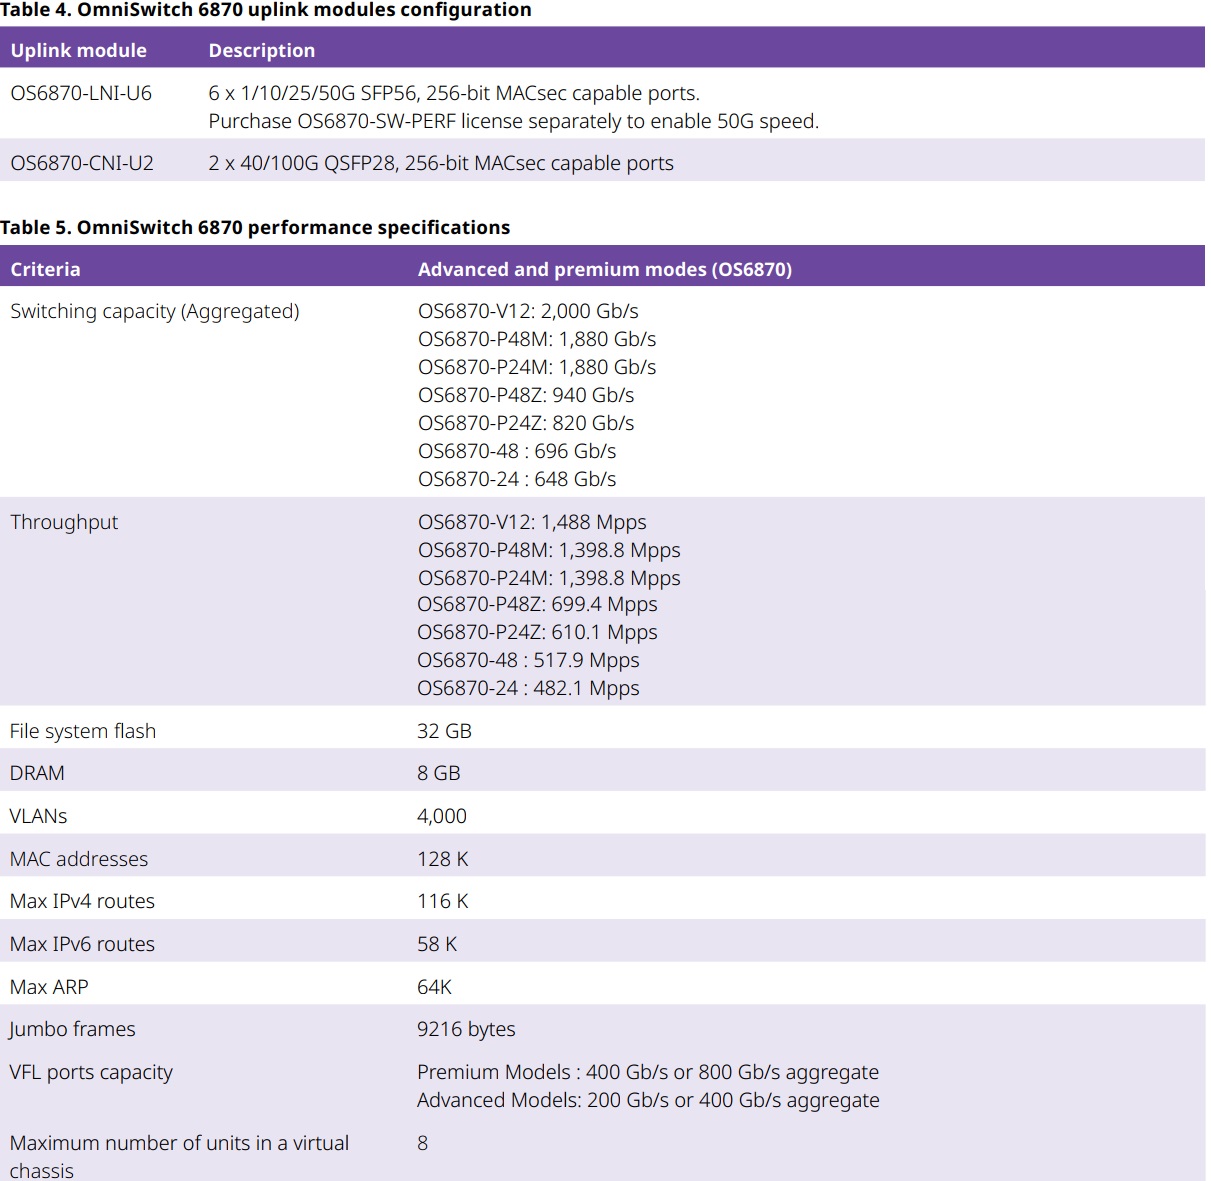
Task: Click 'OS6870-P24Z: 610.1 Mpps' value
Action: [537, 632]
